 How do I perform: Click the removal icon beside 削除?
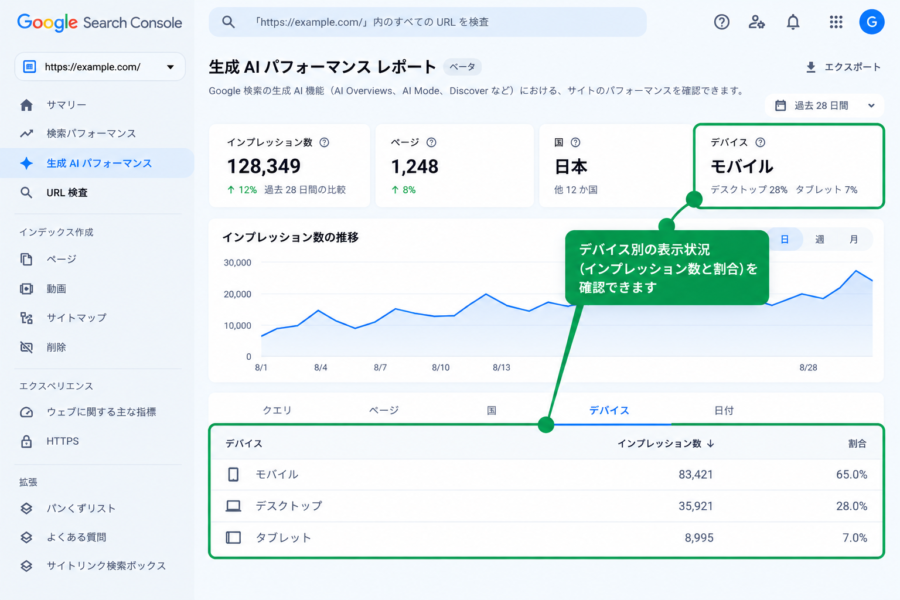point(26,347)
